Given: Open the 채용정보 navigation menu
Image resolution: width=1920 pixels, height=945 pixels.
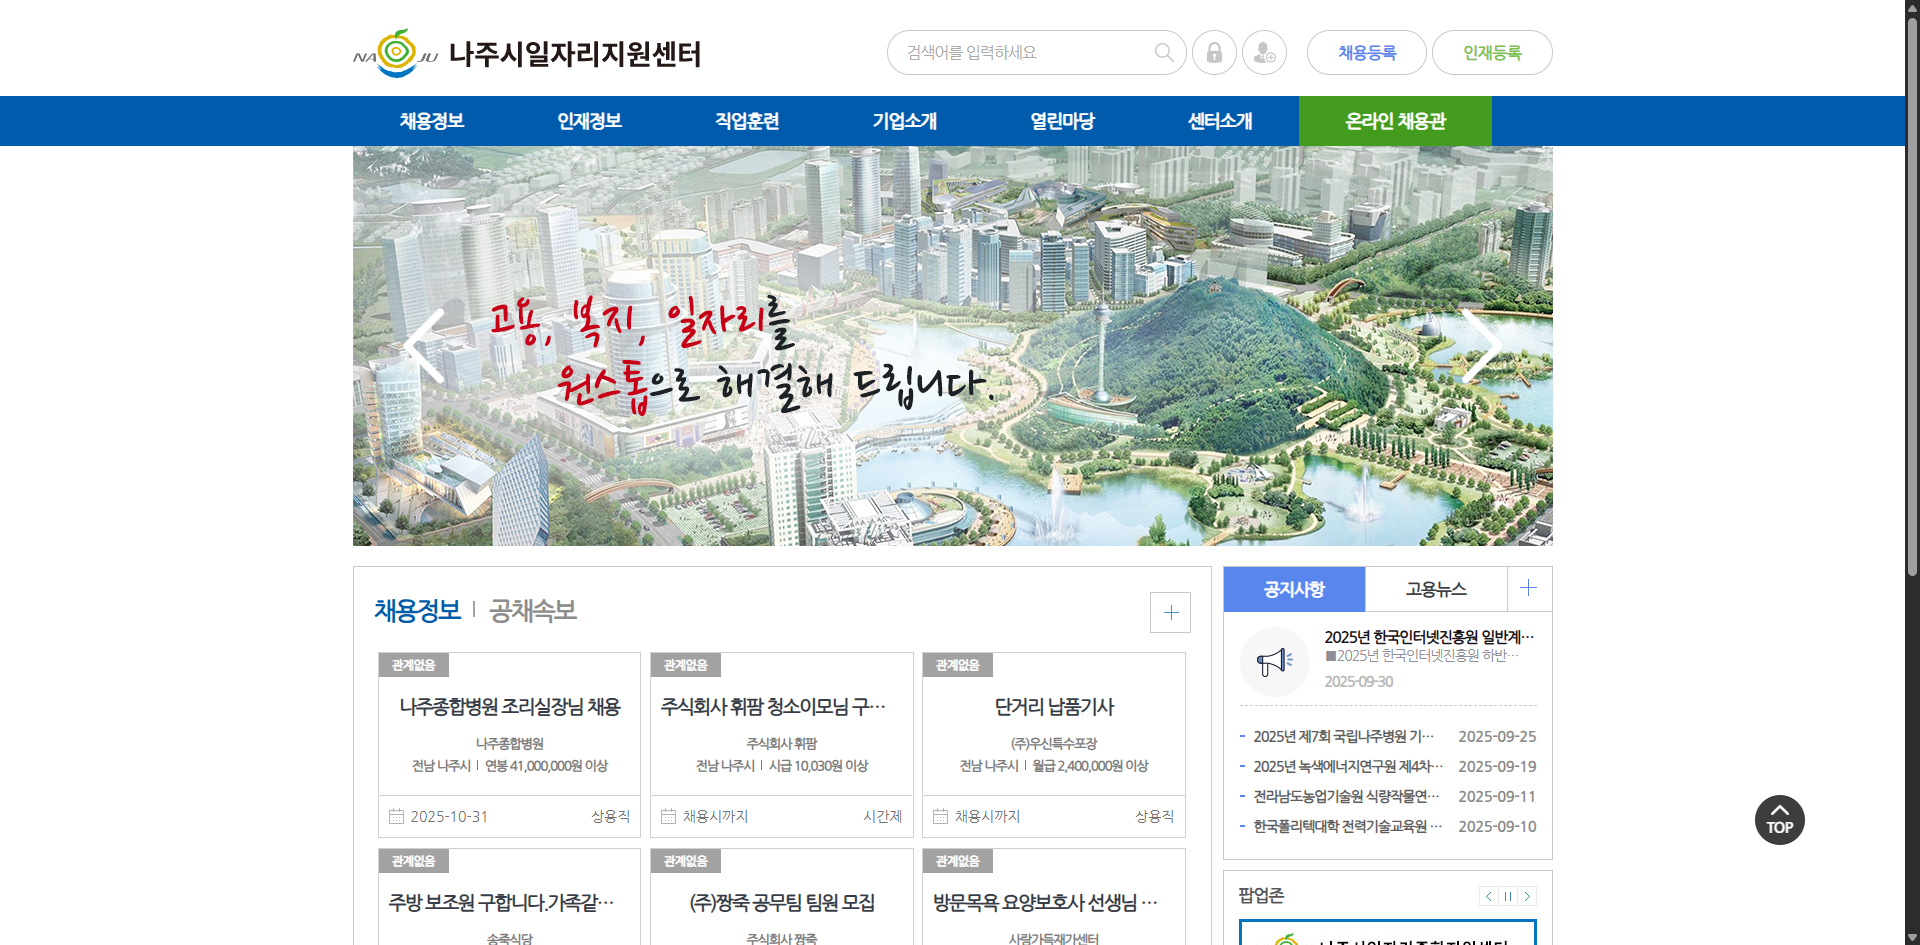Looking at the screenshot, I should [x=432, y=121].
